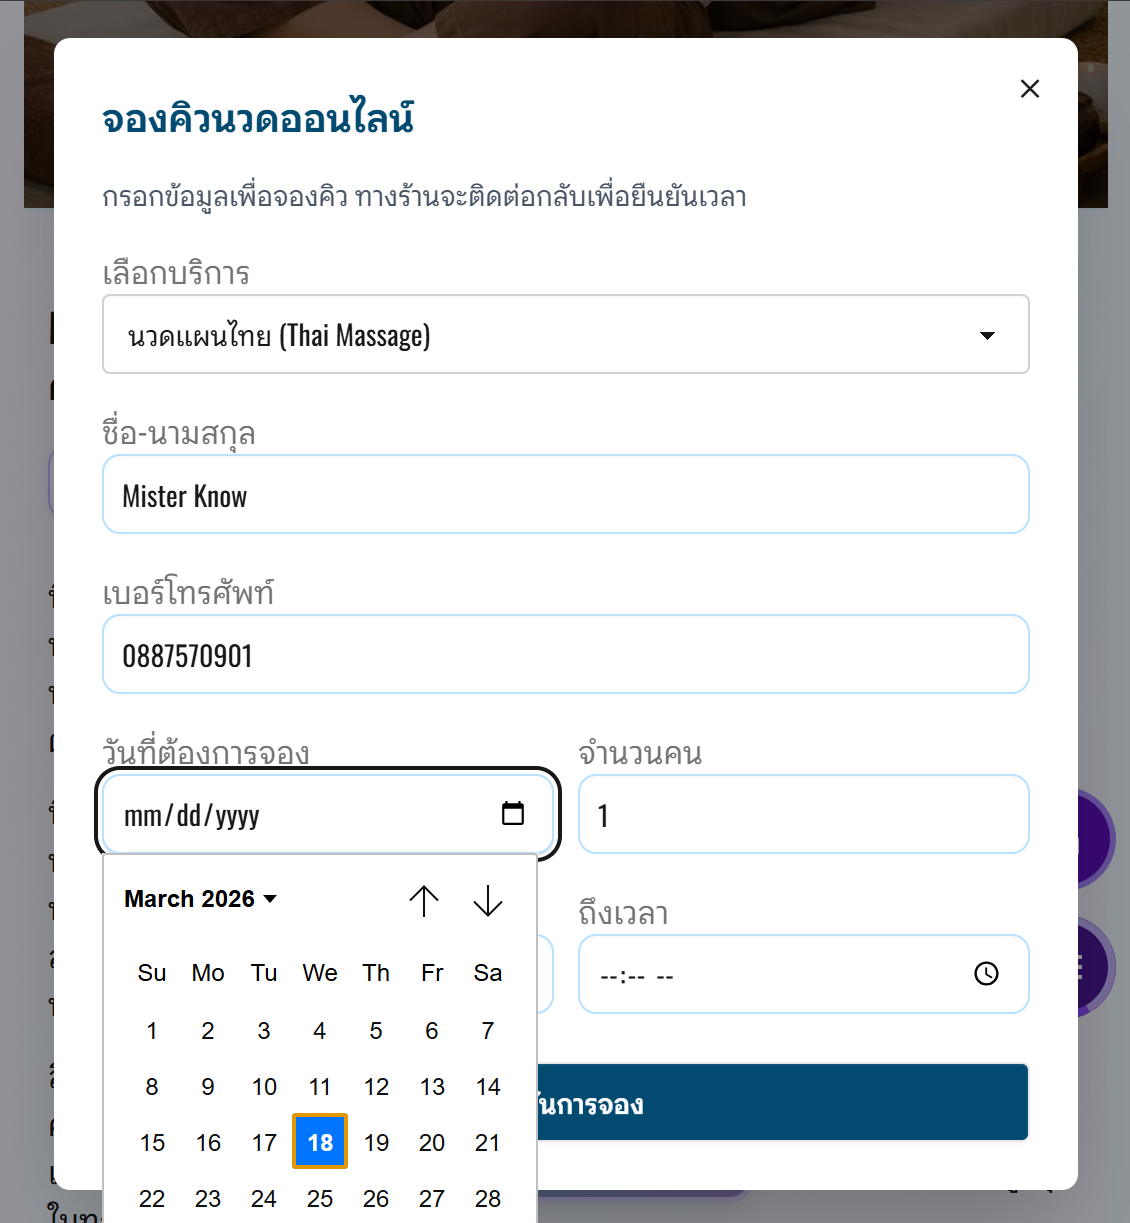Viewport: 1130px width, 1223px height.
Task: Open the calendar picker icon in date field
Action: [x=512, y=814]
